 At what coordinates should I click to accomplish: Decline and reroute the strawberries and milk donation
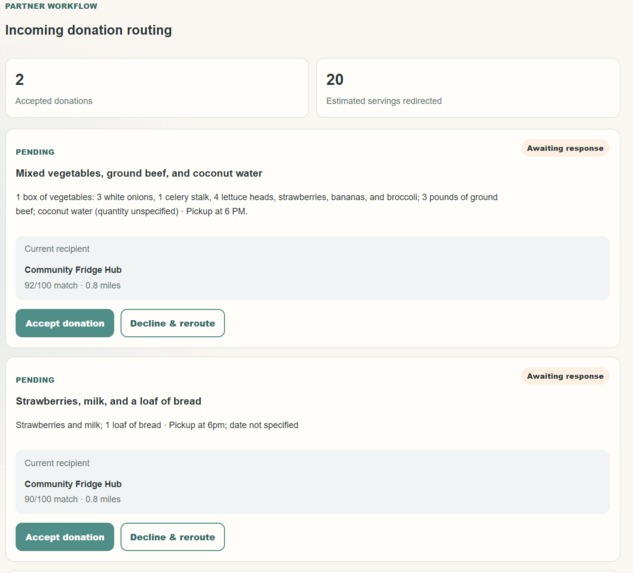point(172,537)
